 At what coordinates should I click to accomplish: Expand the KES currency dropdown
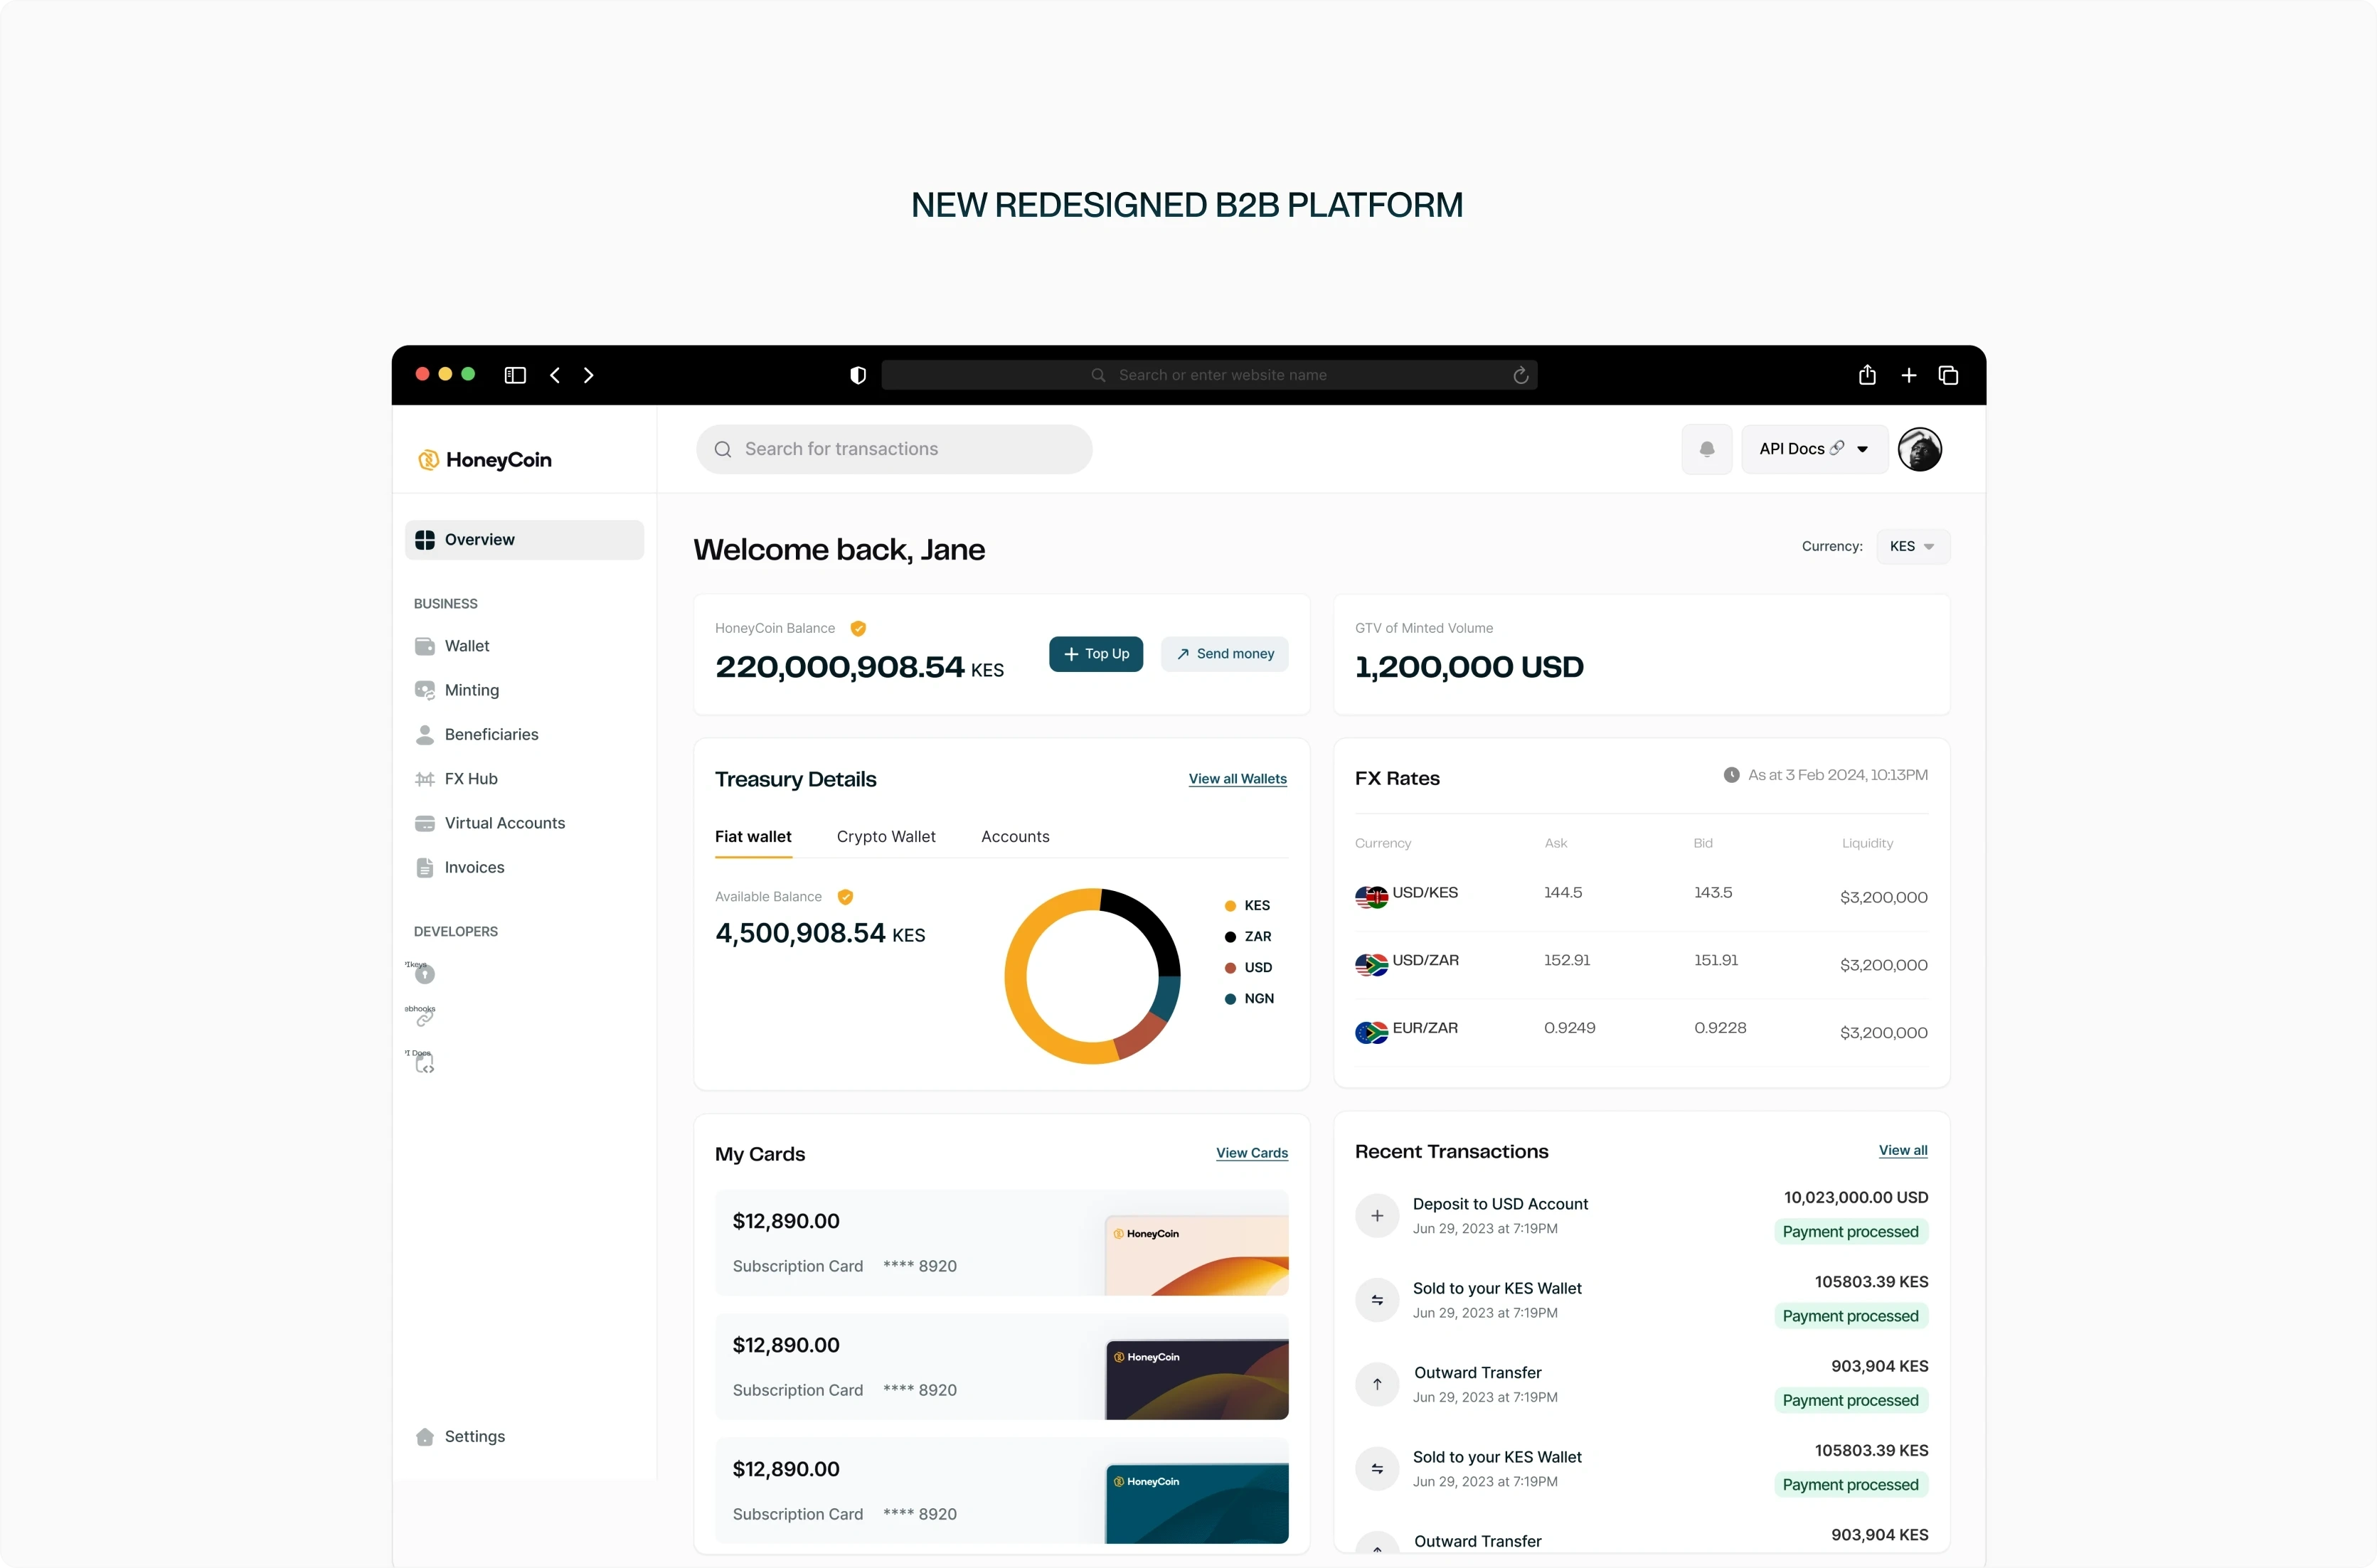coord(1912,546)
